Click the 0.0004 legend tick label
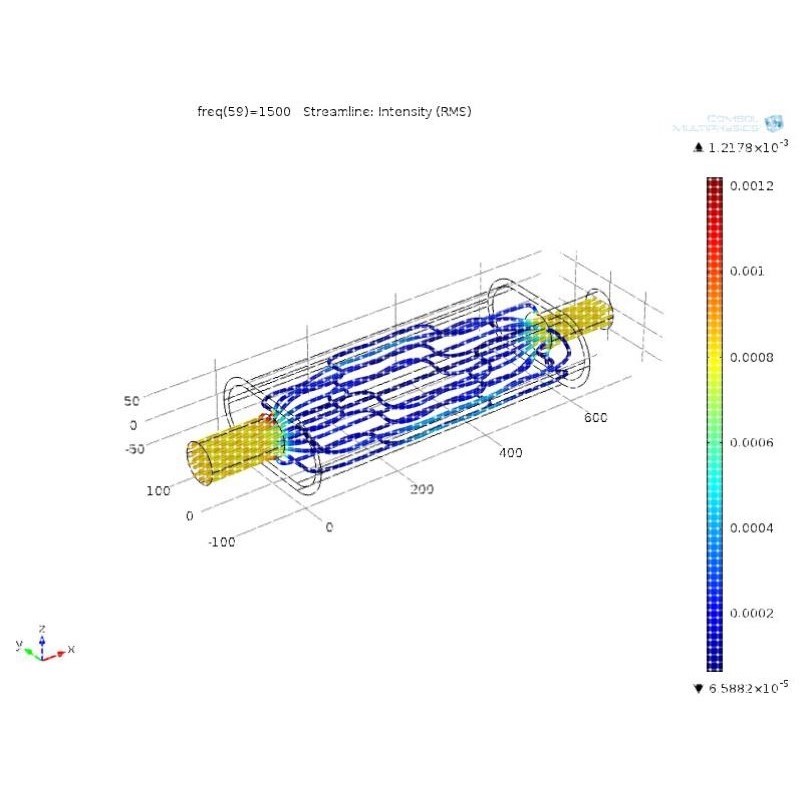The image size is (803, 803). click(x=751, y=527)
